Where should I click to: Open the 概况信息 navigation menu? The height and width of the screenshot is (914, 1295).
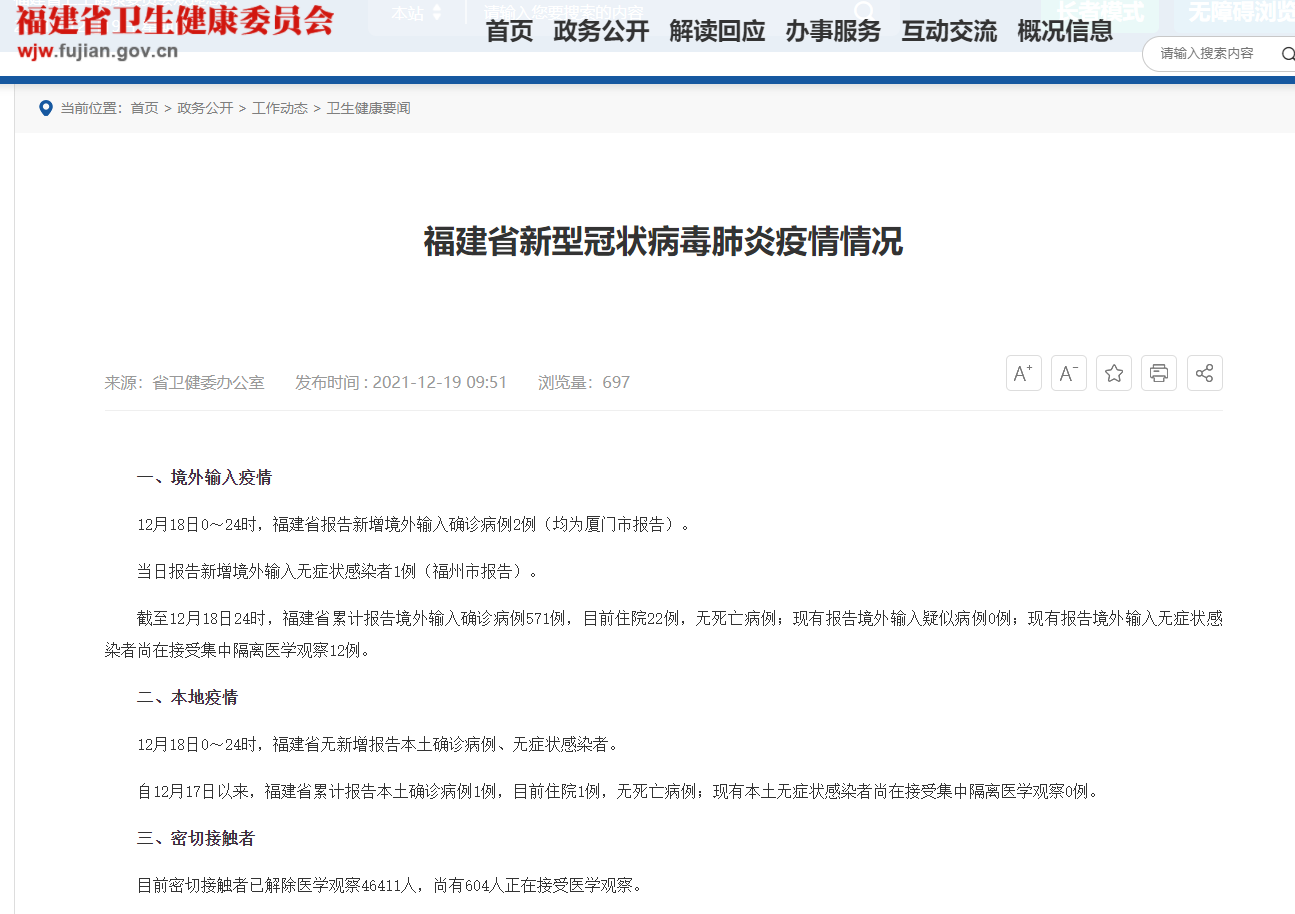pyautogui.click(x=1065, y=31)
